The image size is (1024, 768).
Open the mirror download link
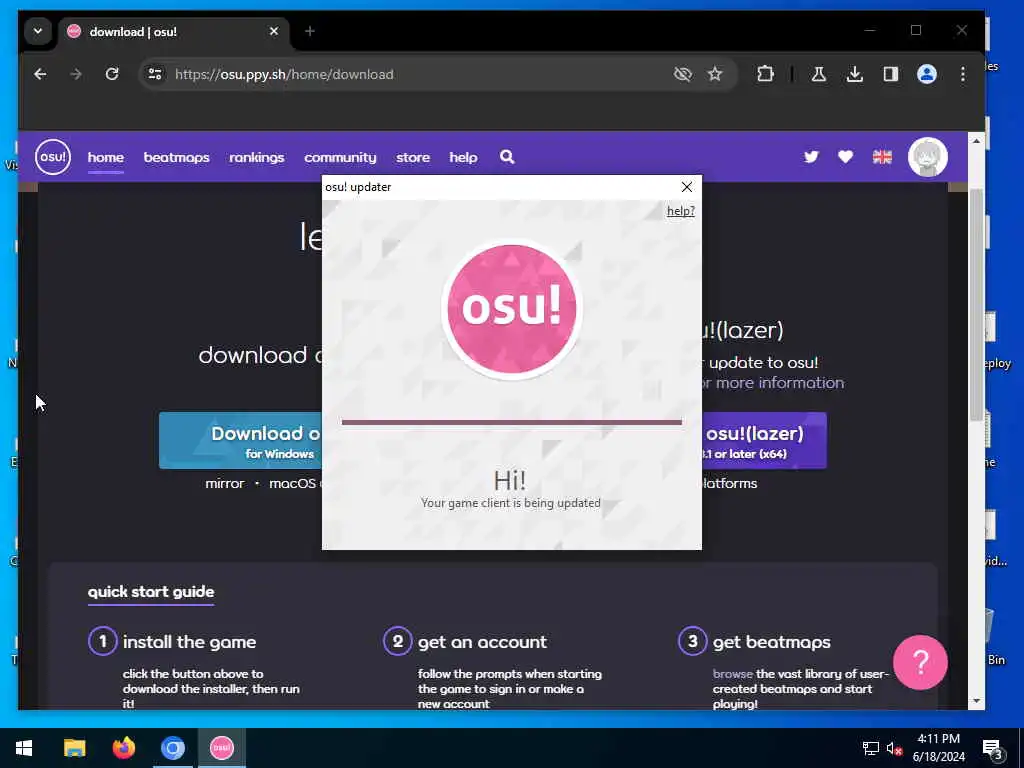tap(225, 484)
